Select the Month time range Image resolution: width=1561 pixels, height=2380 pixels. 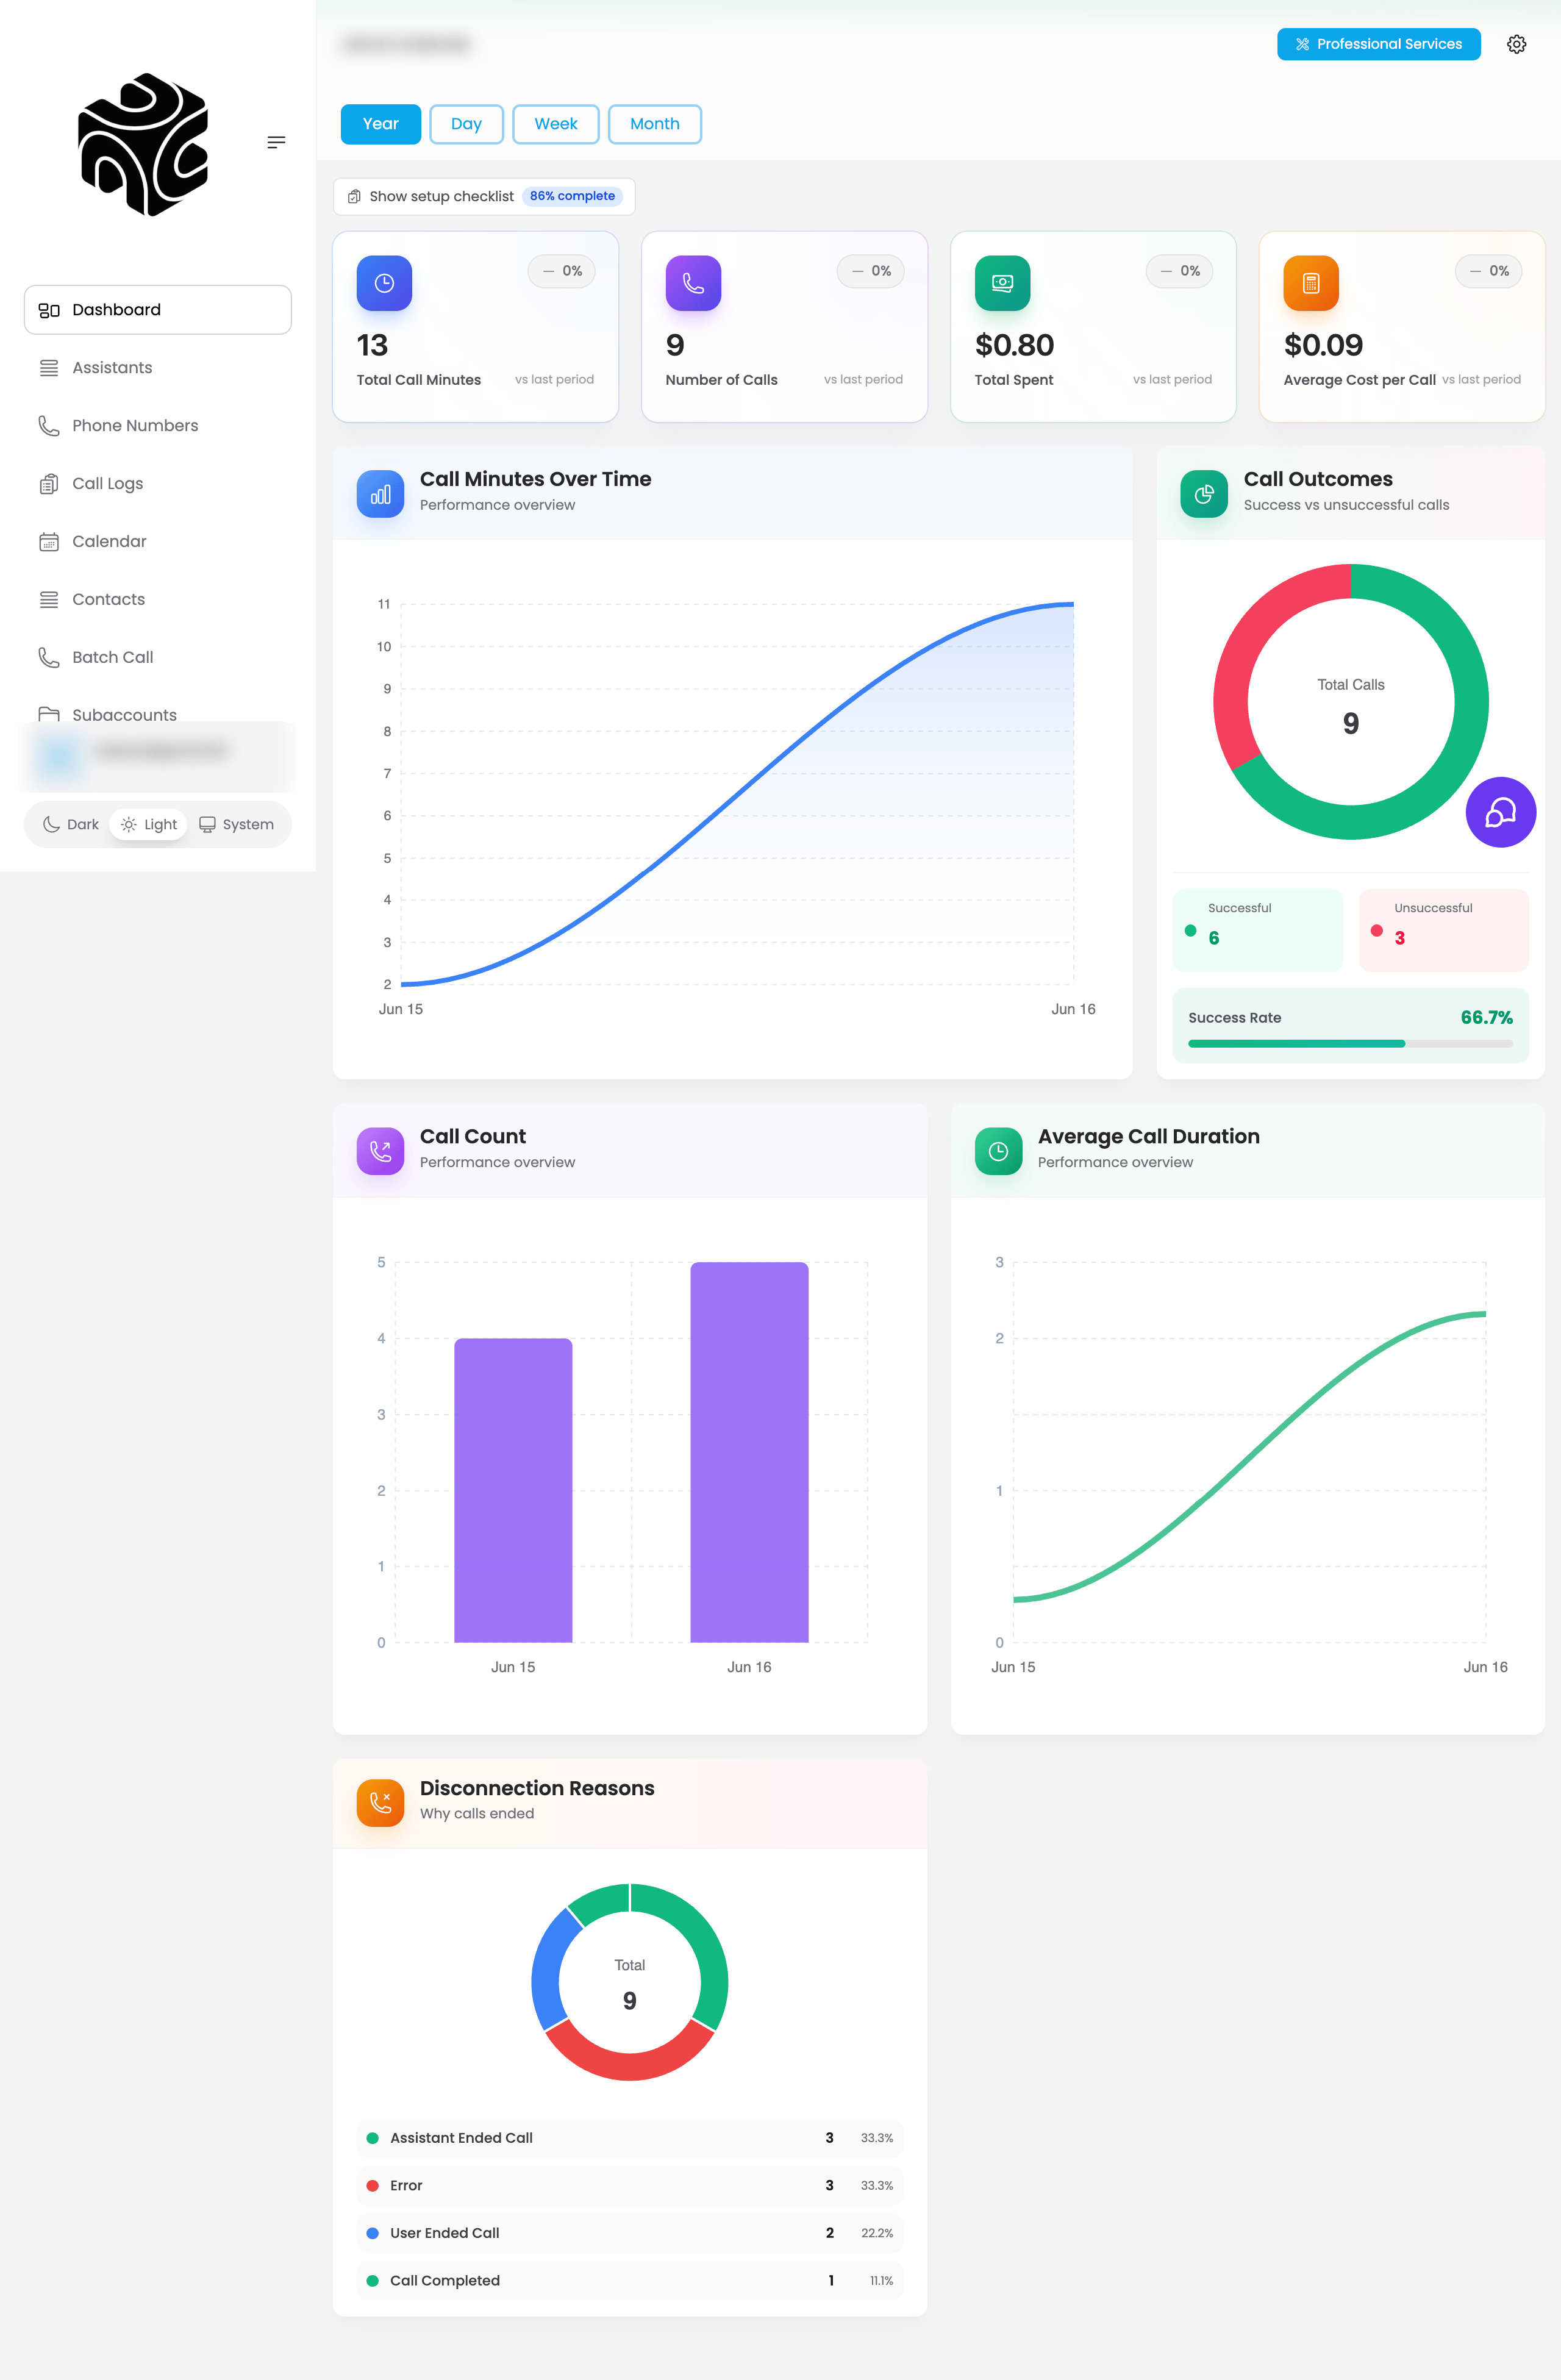(655, 124)
